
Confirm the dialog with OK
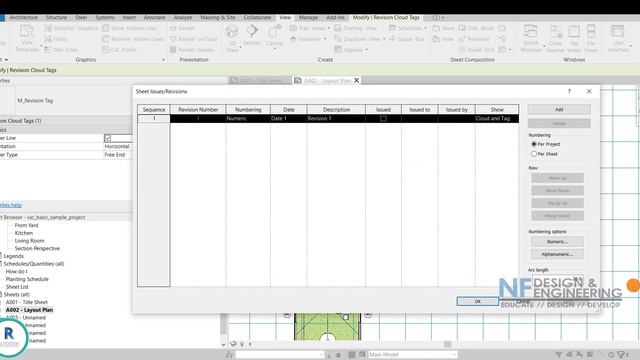click(478, 301)
